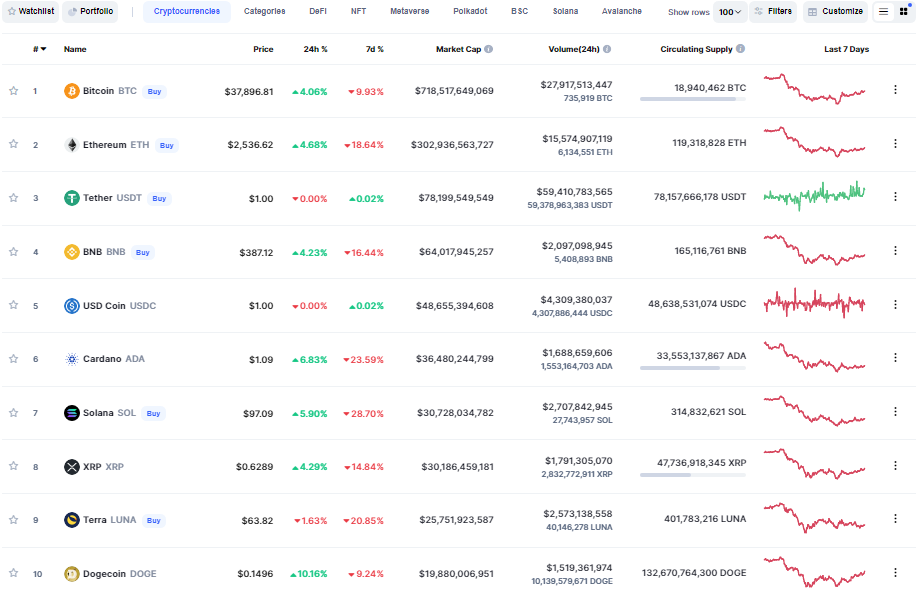The height and width of the screenshot is (597, 917).
Task: Click the Buy button next to Solana
Action: (153, 414)
